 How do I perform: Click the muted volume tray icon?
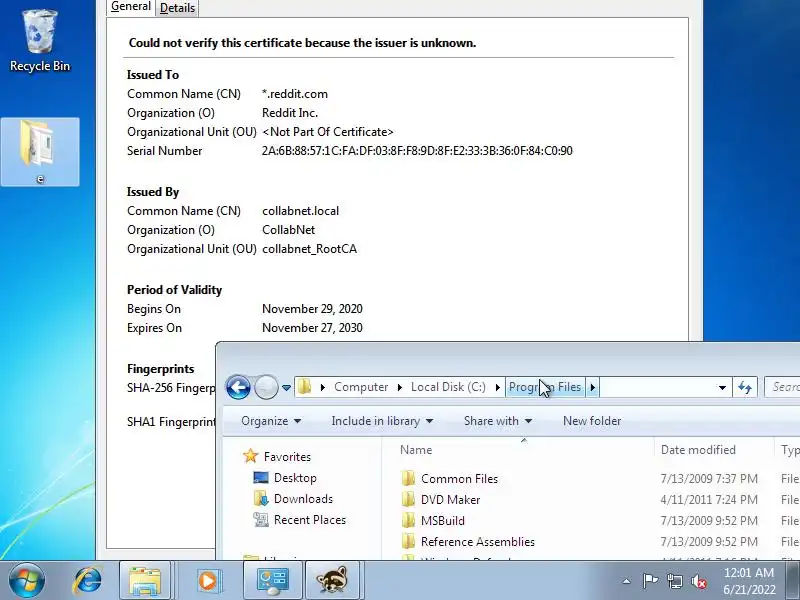point(699,581)
